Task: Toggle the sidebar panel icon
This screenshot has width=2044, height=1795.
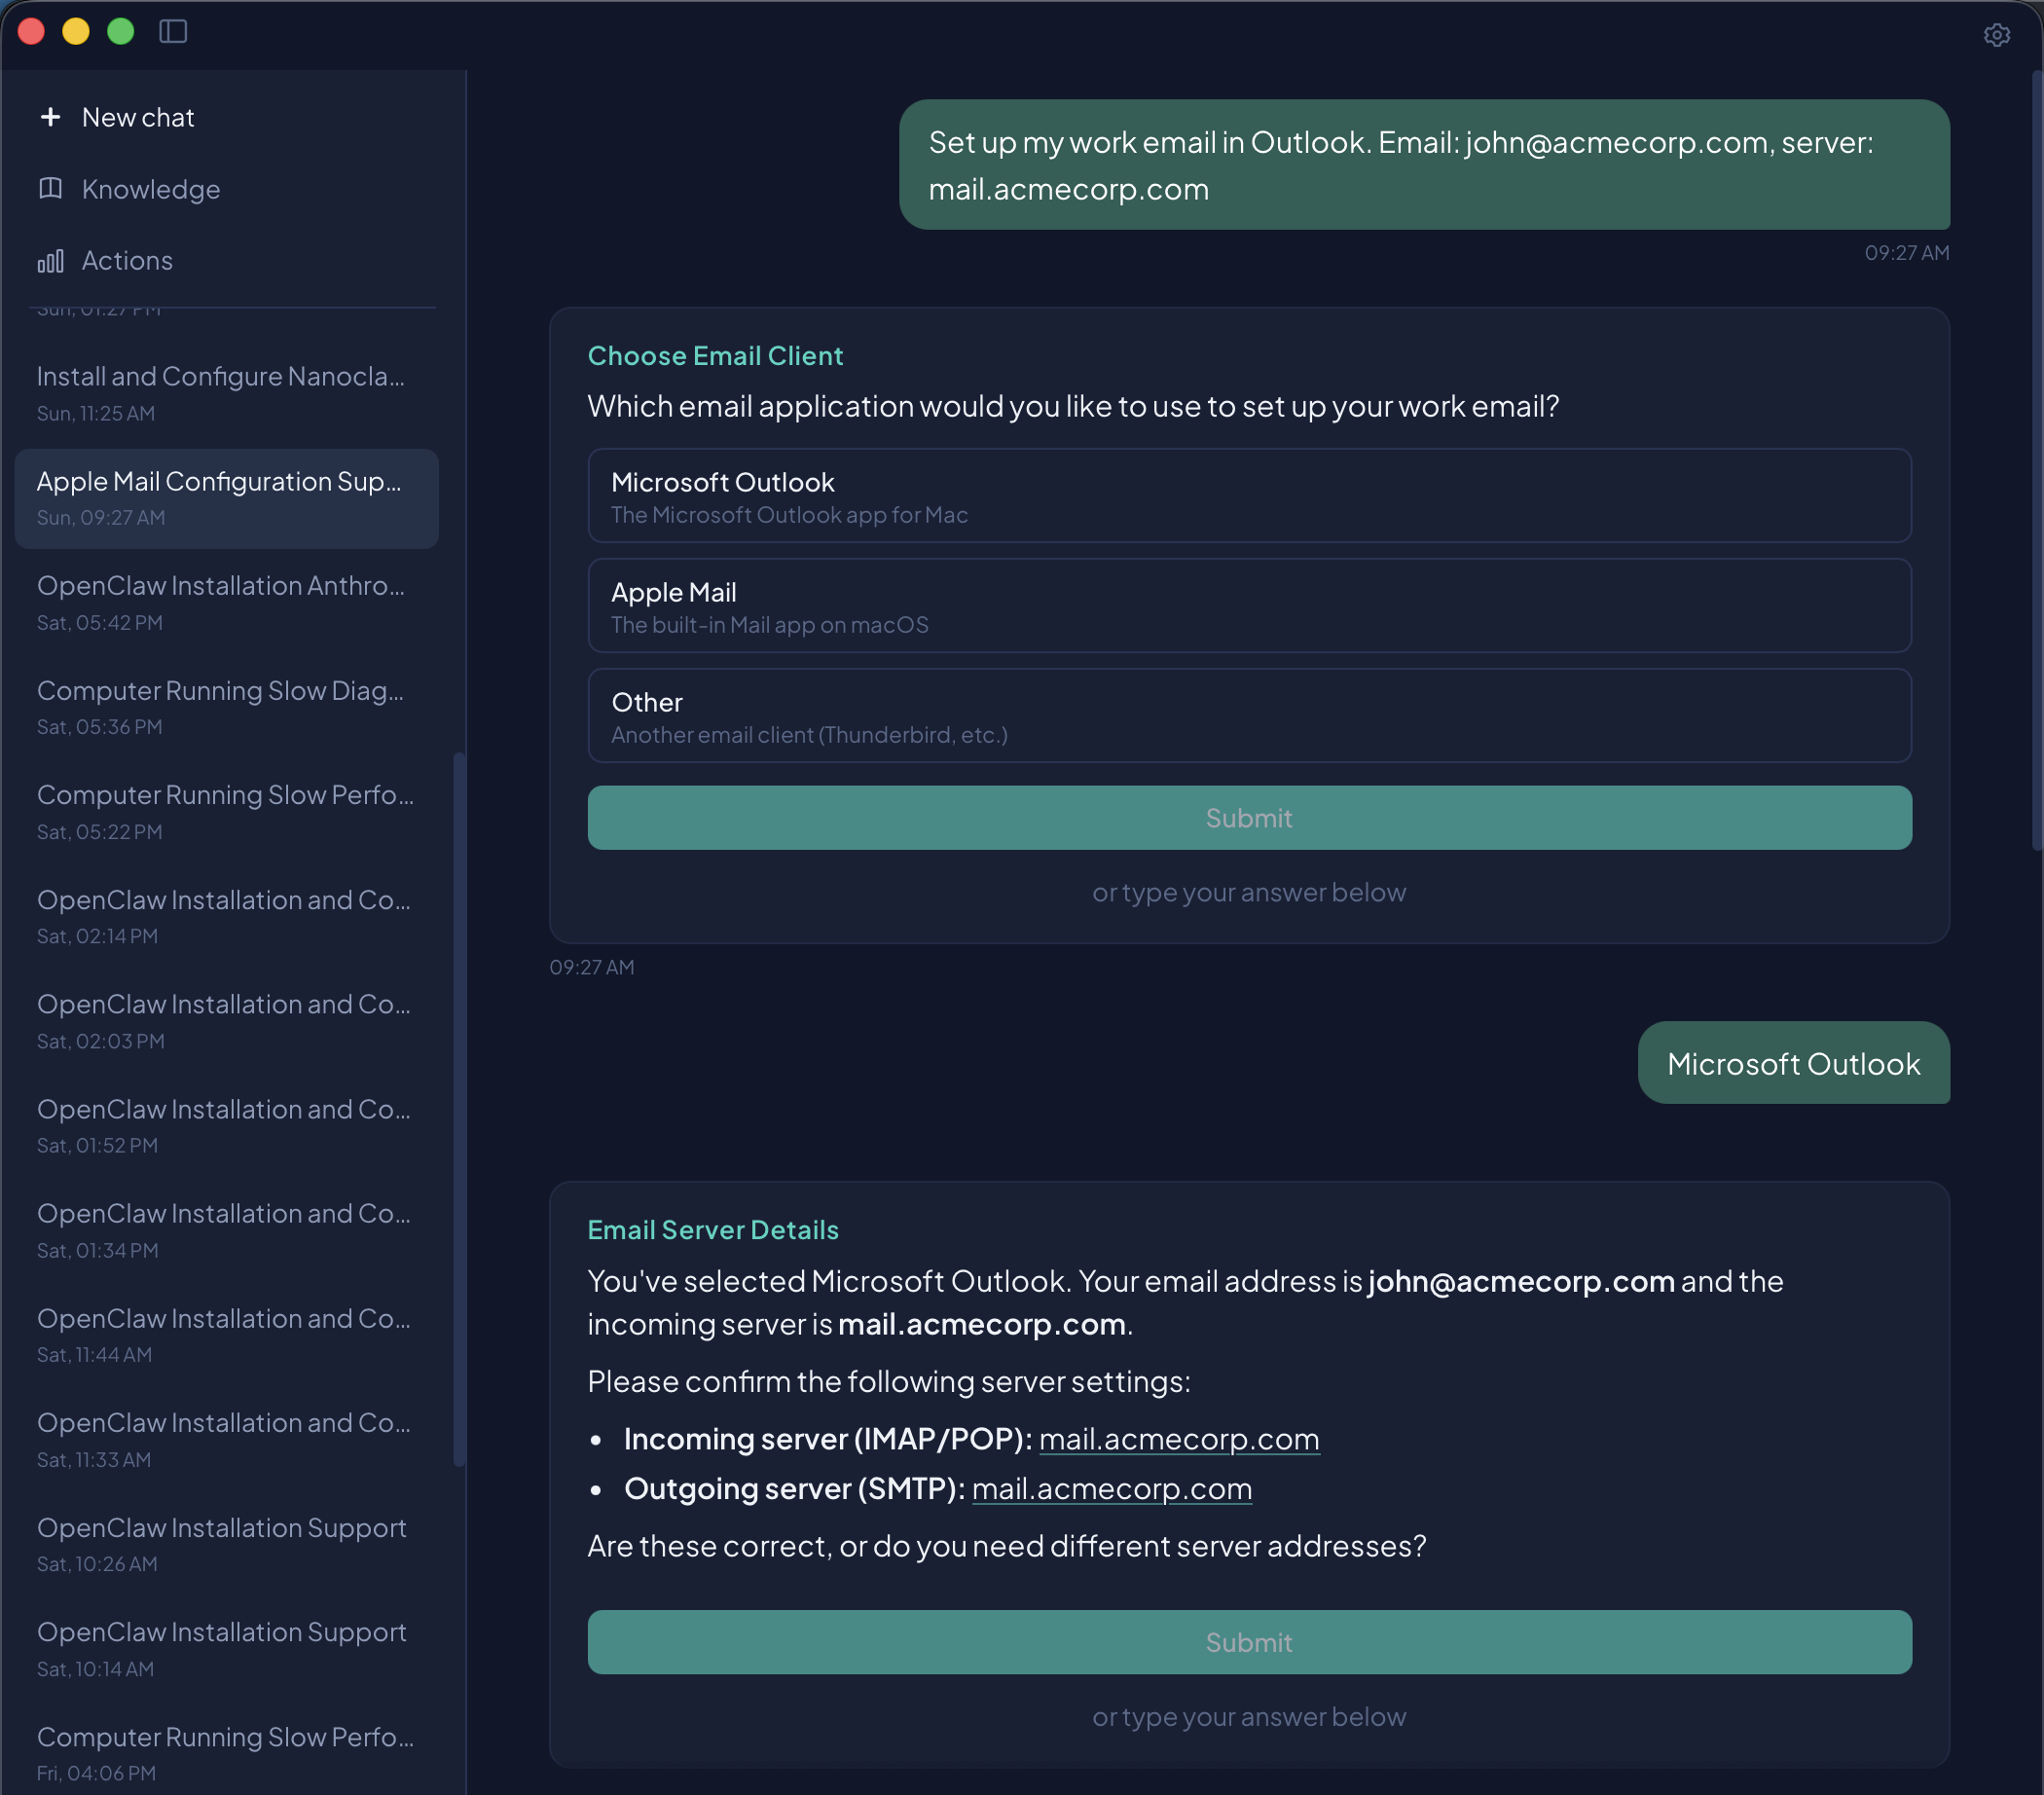Action: tap(173, 32)
